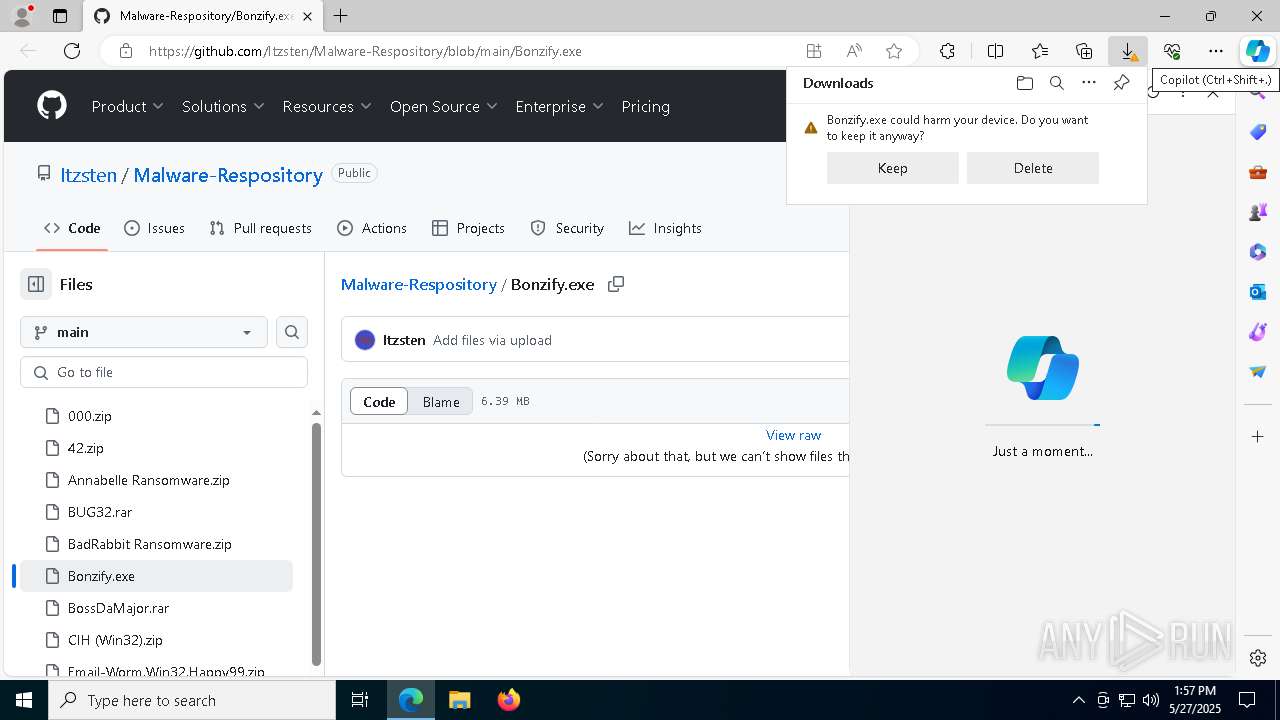Viewport: 1280px width, 720px height.
Task: Click the search files magnifier button
Action: tap(292, 332)
